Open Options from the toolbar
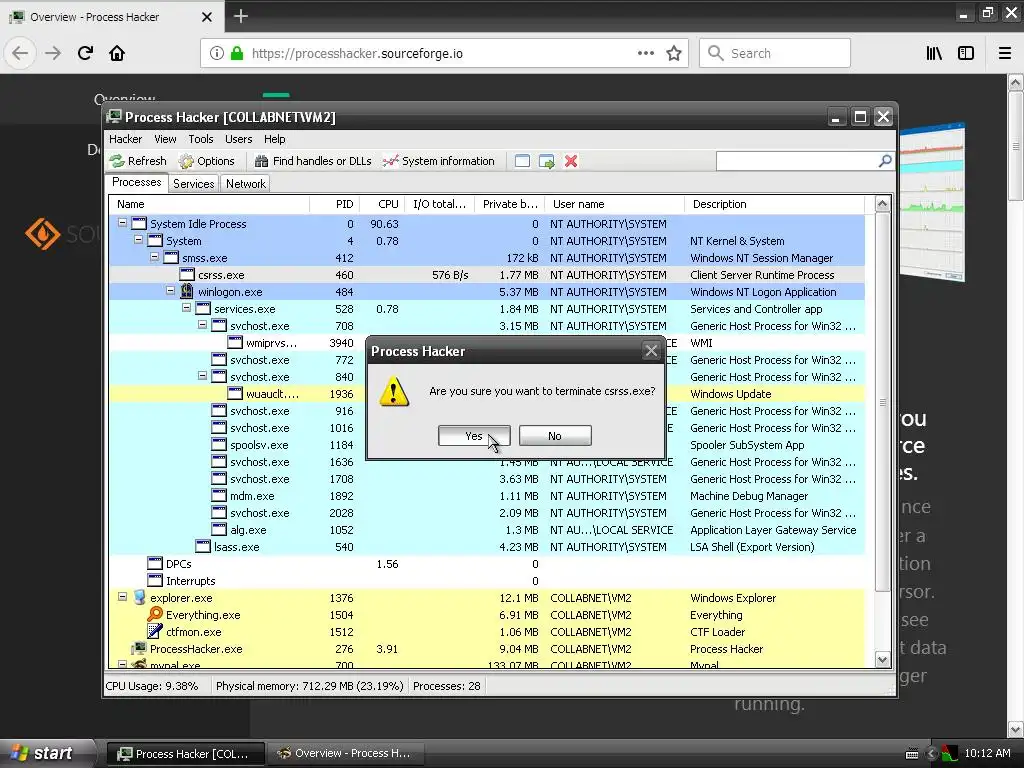Image resolution: width=1024 pixels, height=768 pixels. point(206,161)
